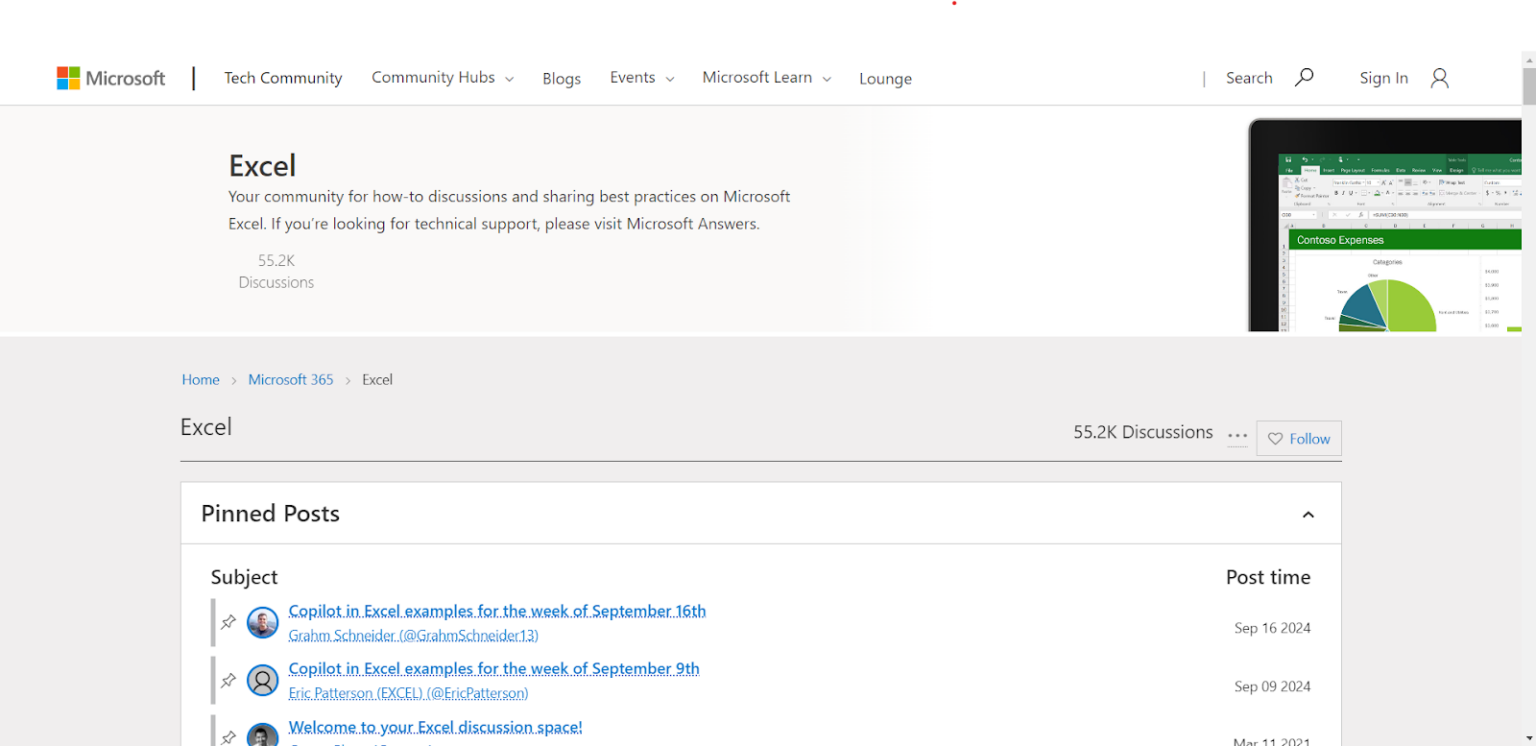The height and width of the screenshot is (746, 1536).
Task: Expand the Community Hubs dropdown
Action: (x=442, y=78)
